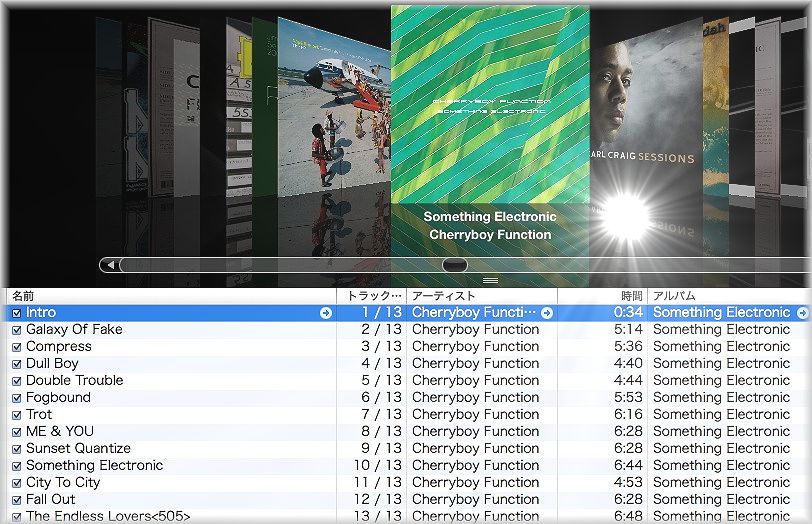Select the Compress track name
Image resolution: width=812 pixels, height=524 pixels.
(x=59, y=346)
